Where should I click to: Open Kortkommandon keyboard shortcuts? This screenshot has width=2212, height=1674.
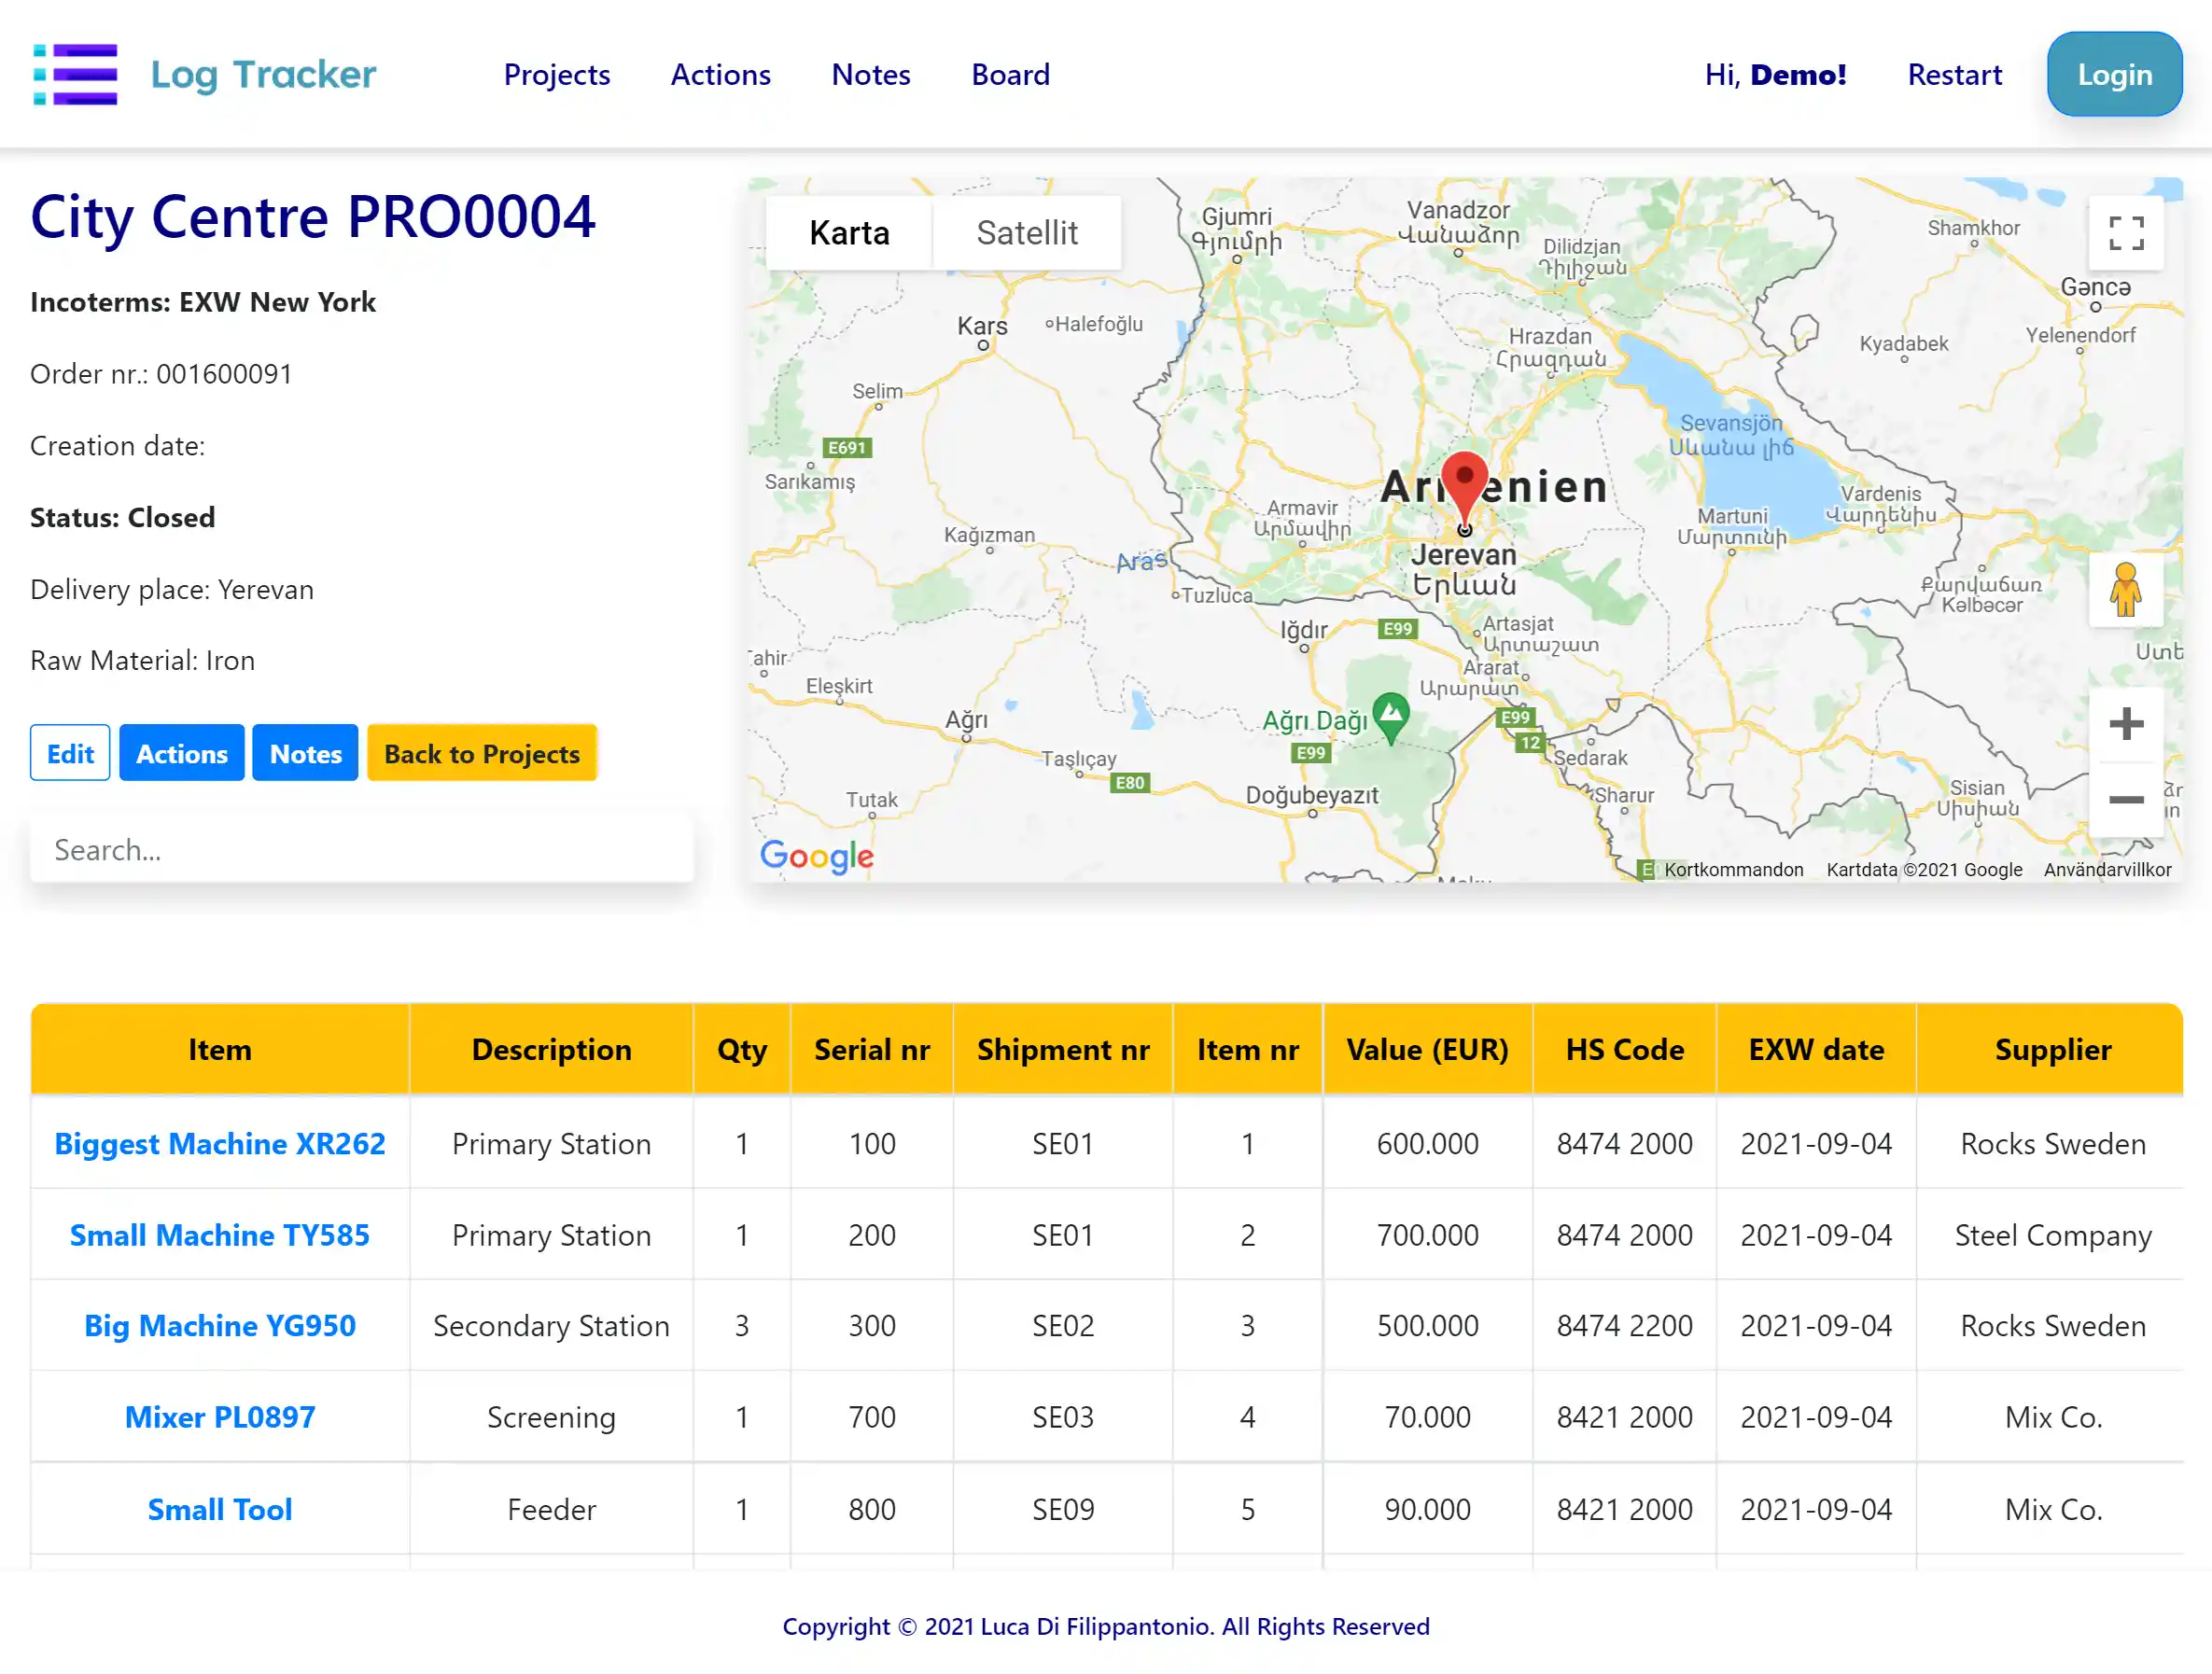[x=1732, y=869]
